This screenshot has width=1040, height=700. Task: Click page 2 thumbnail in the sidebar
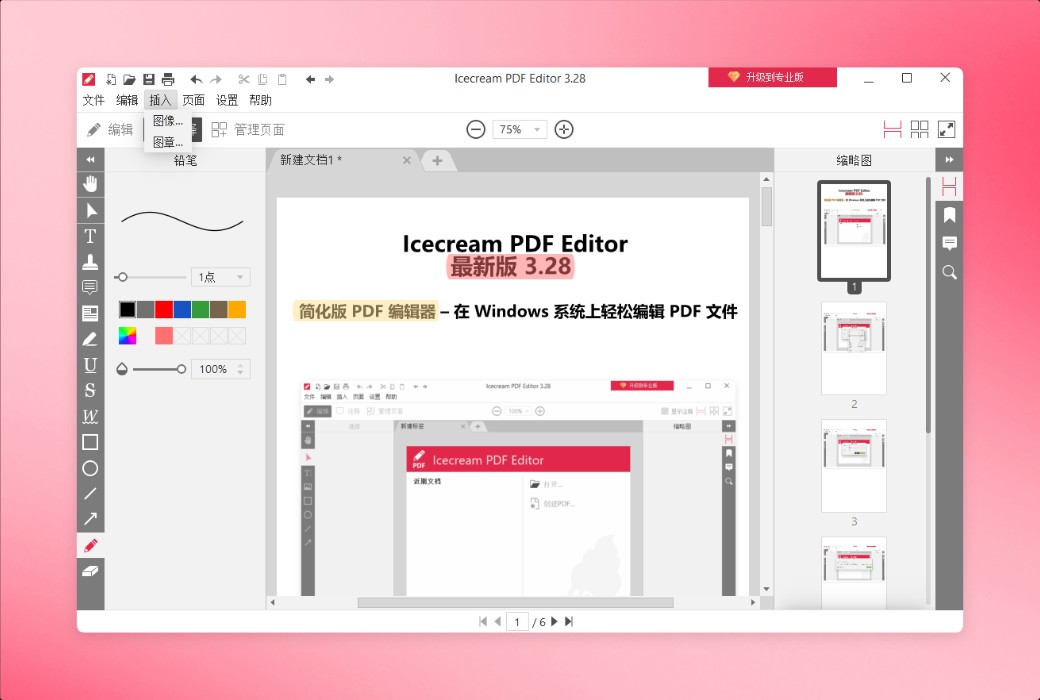pyautogui.click(x=853, y=348)
